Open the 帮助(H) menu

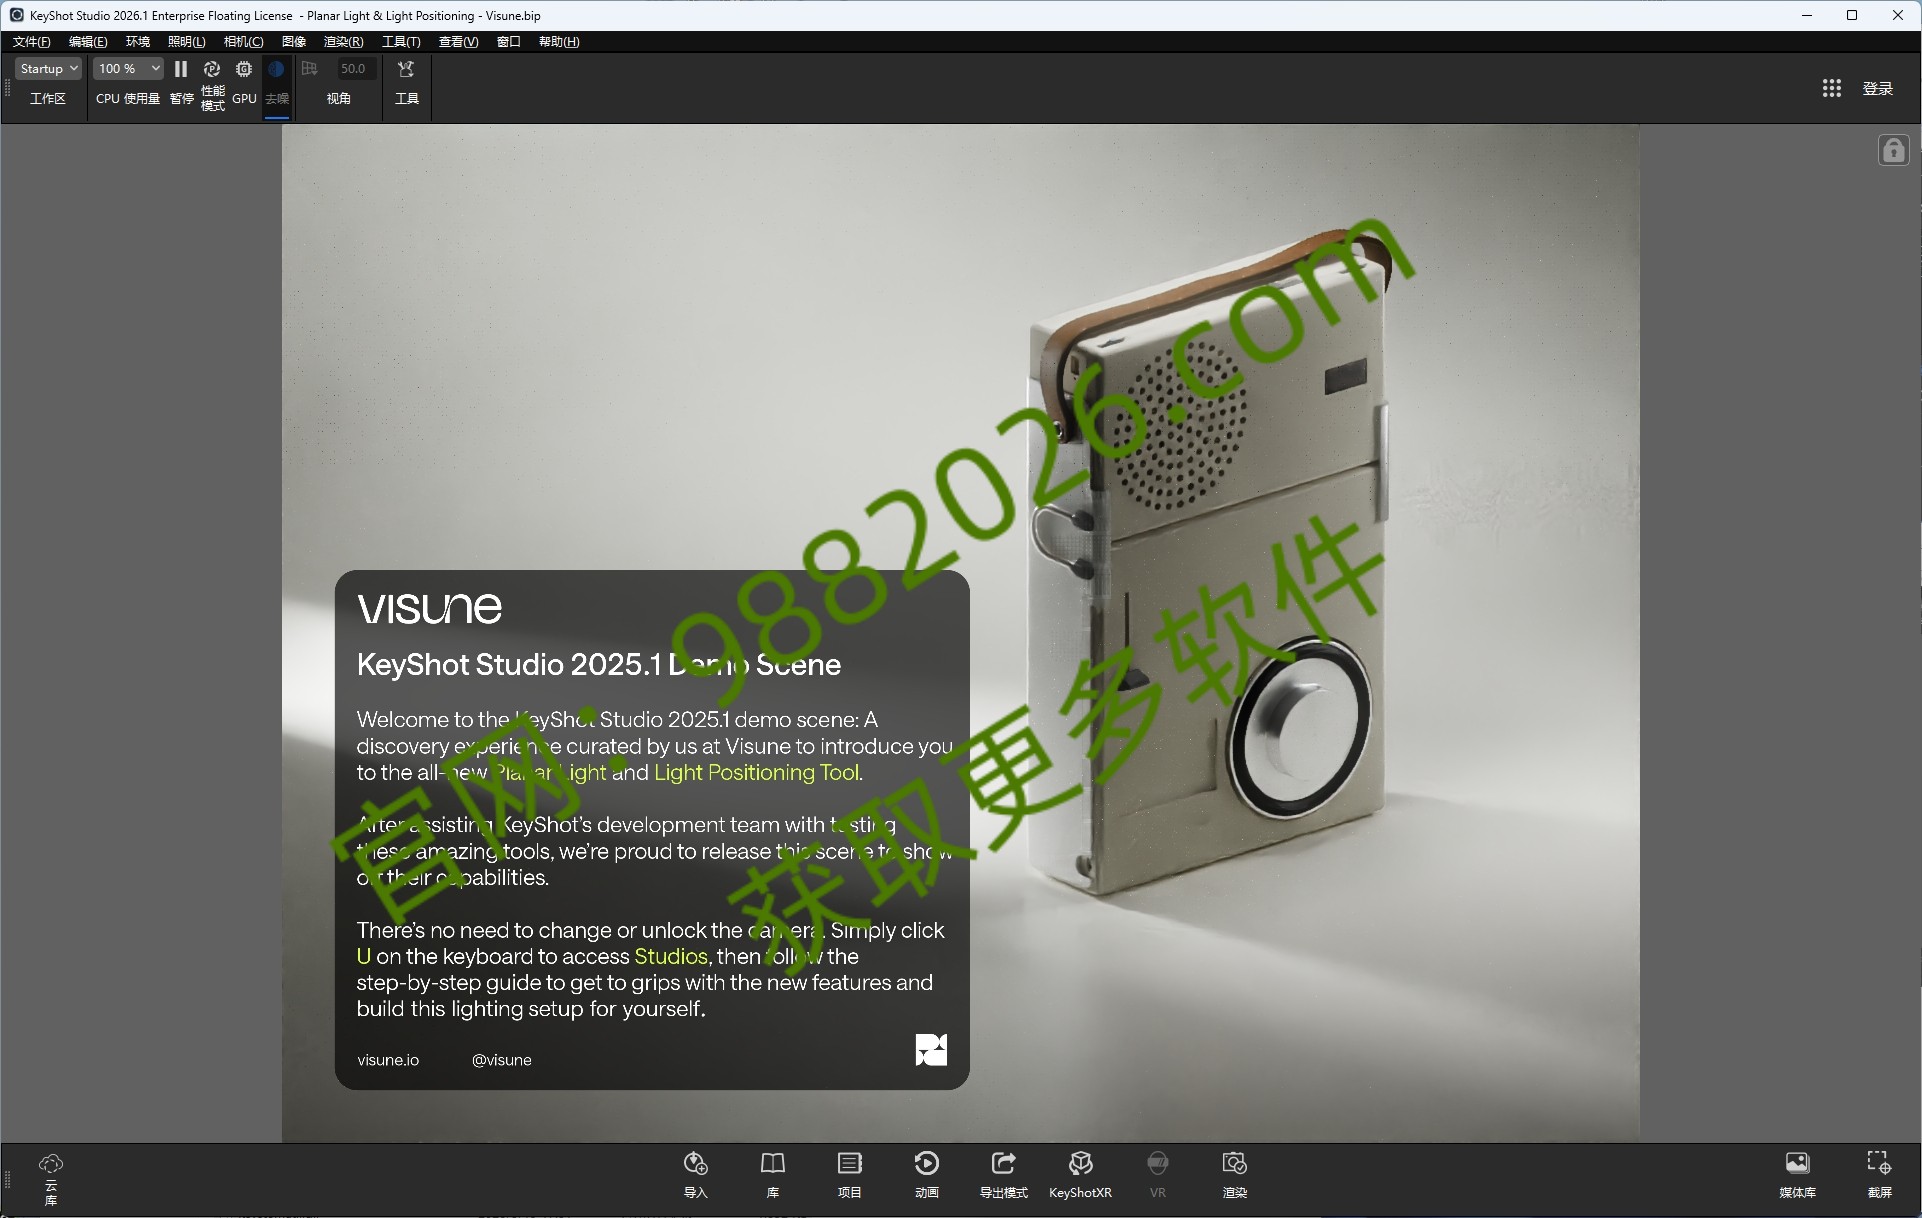(559, 42)
